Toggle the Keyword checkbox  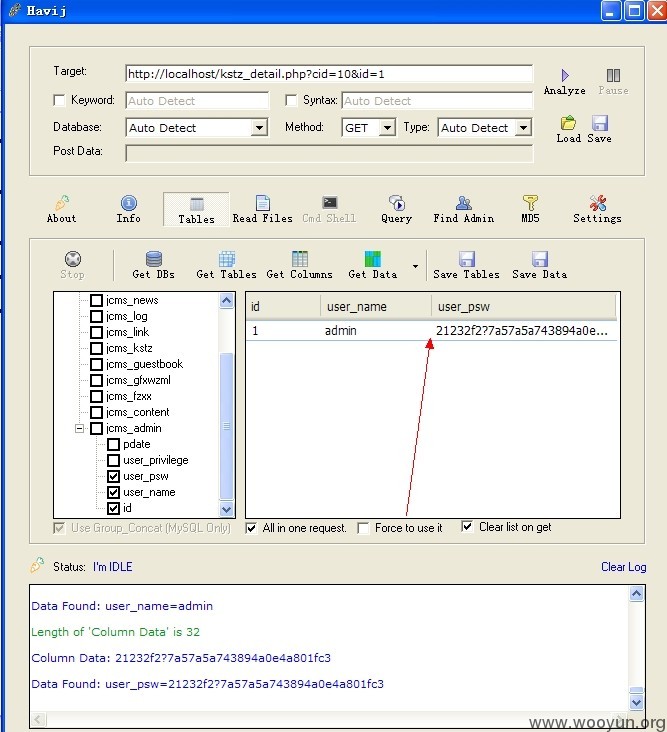pos(59,100)
